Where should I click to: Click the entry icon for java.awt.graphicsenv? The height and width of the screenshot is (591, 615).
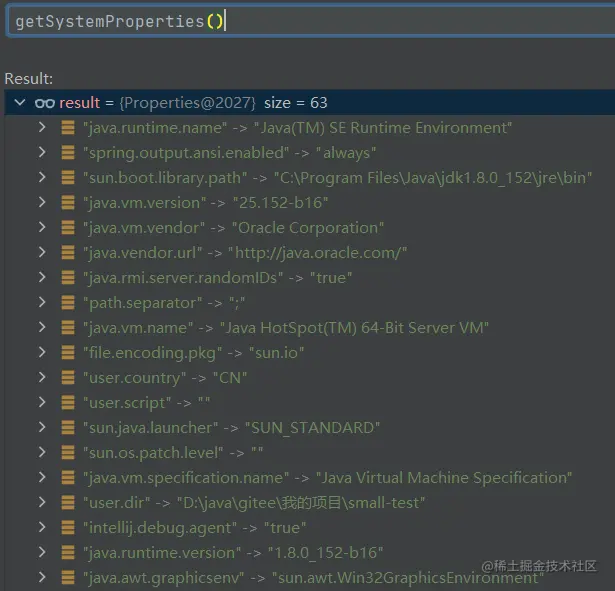click(68, 578)
